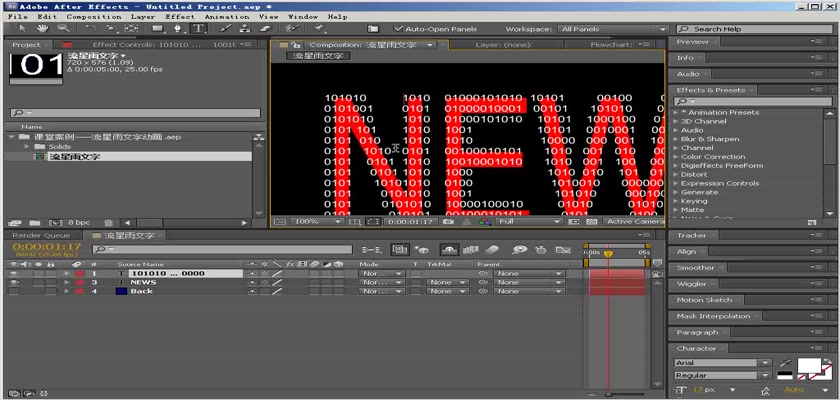This screenshot has width=840, height=400.
Task: Click the Active Camera view button
Action: point(634,221)
